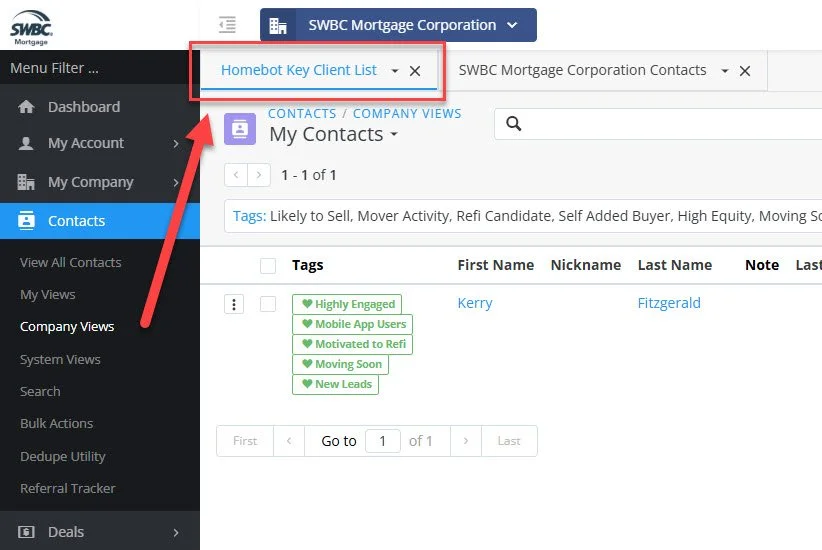This screenshot has height=550, width=822.
Task: Open the Dedupe Utility
Action: tap(63, 457)
